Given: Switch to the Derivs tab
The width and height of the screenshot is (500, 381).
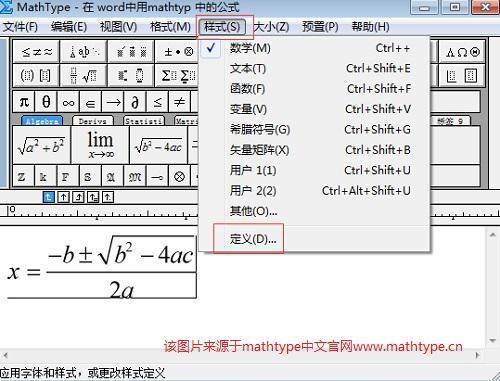Looking at the screenshot, I should tap(93, 121).
